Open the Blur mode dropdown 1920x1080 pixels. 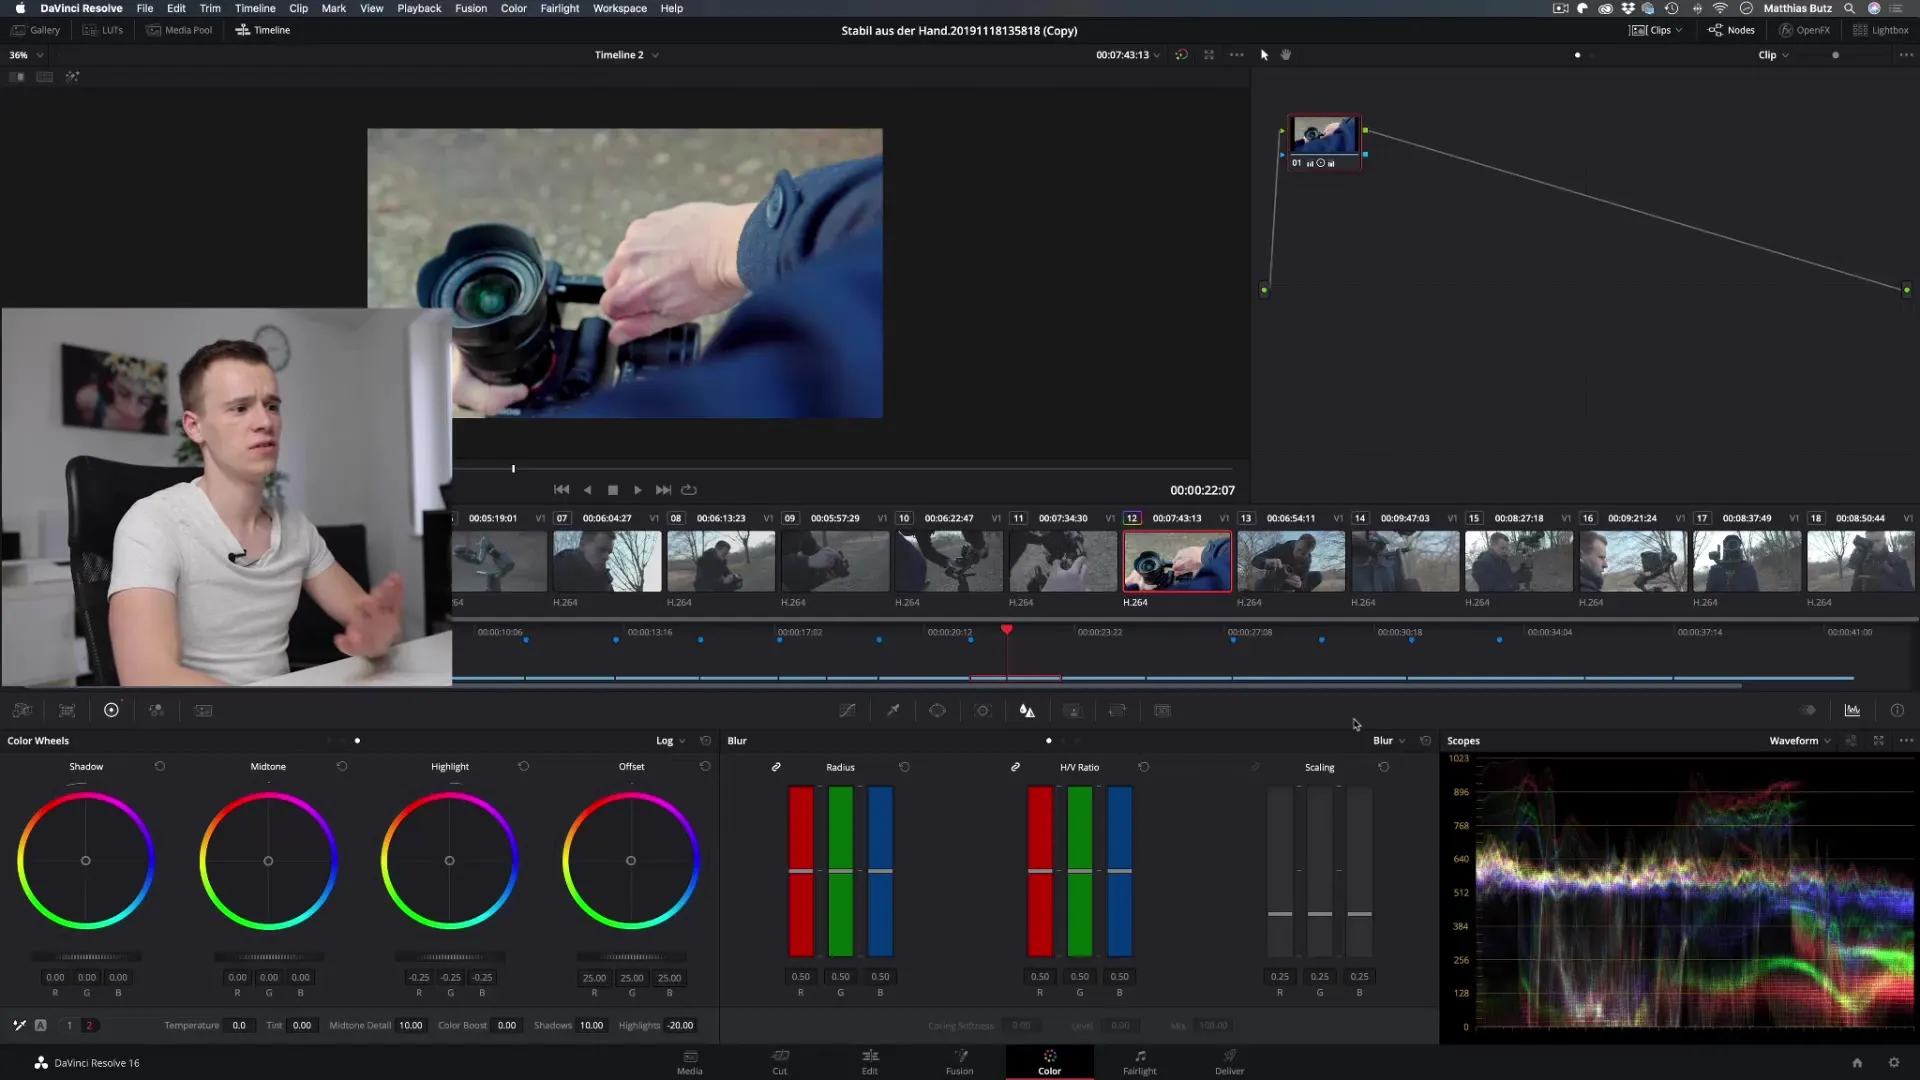click(x=1389, y=741)
